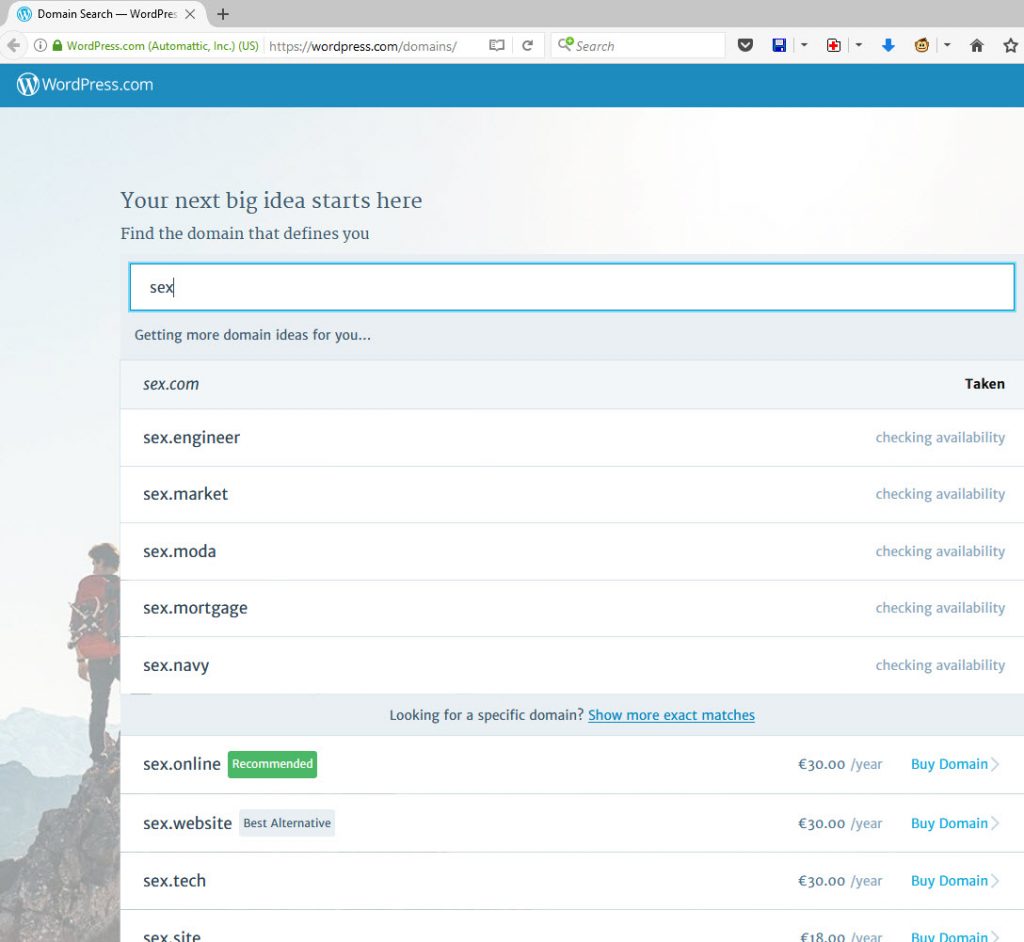Screen dimensions: 1024x942
Task: Select the sex.com result row
Action: click(x=572, y=384)
